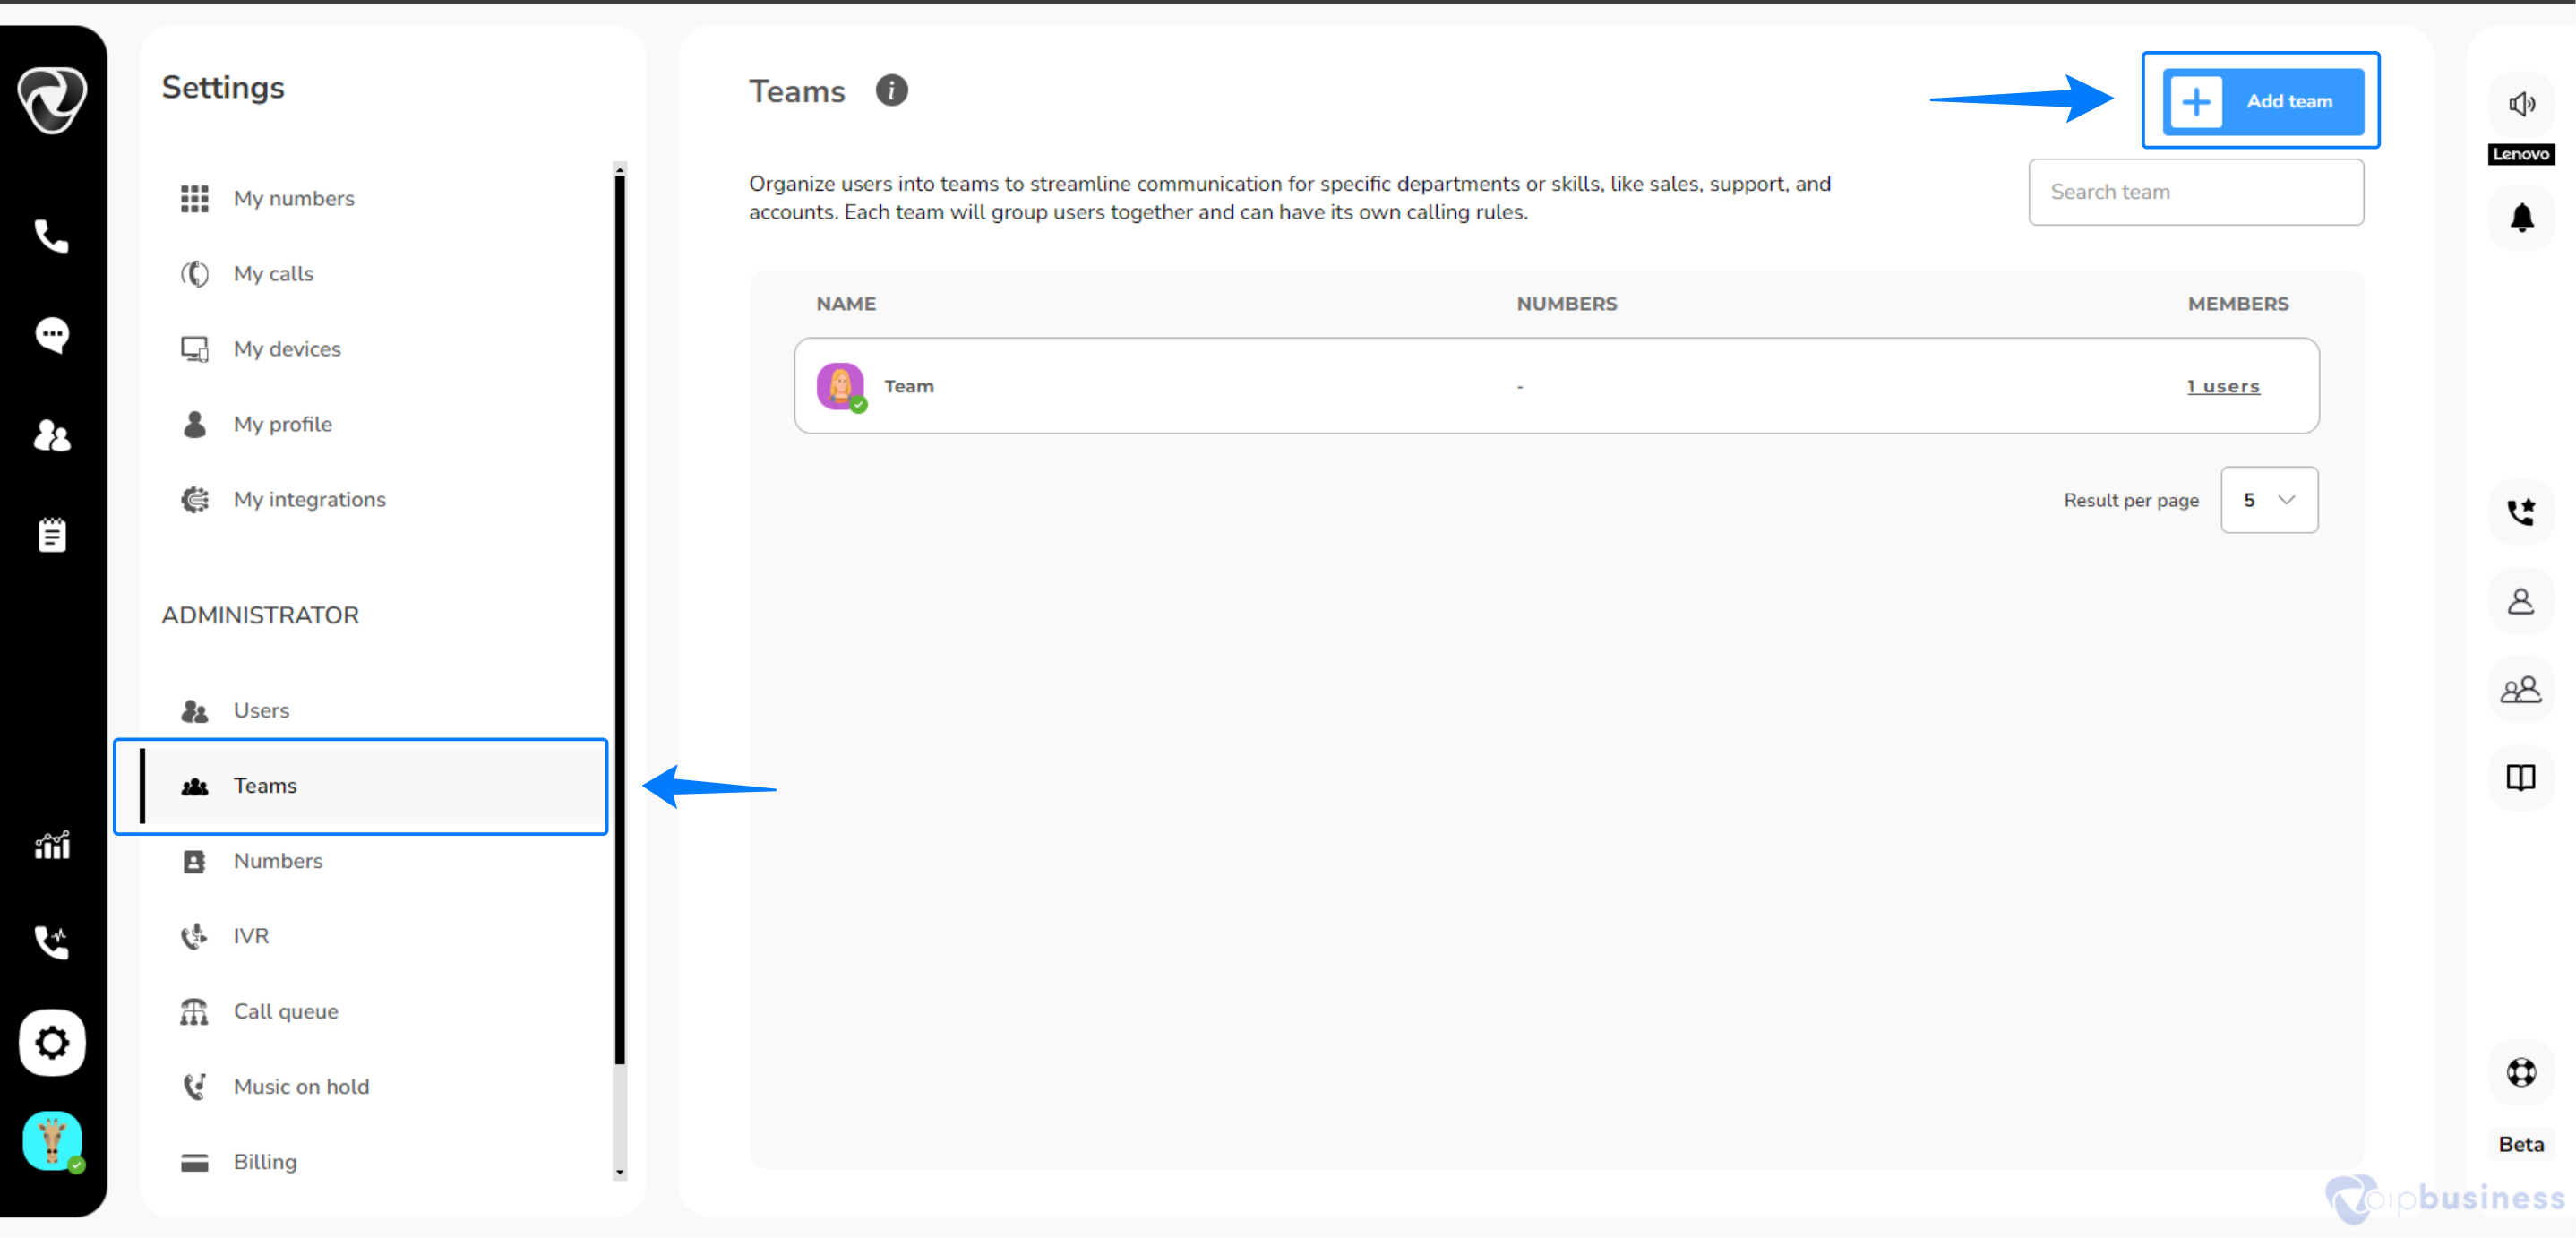
Task: Open IVR settings
Action: [251, 936]
